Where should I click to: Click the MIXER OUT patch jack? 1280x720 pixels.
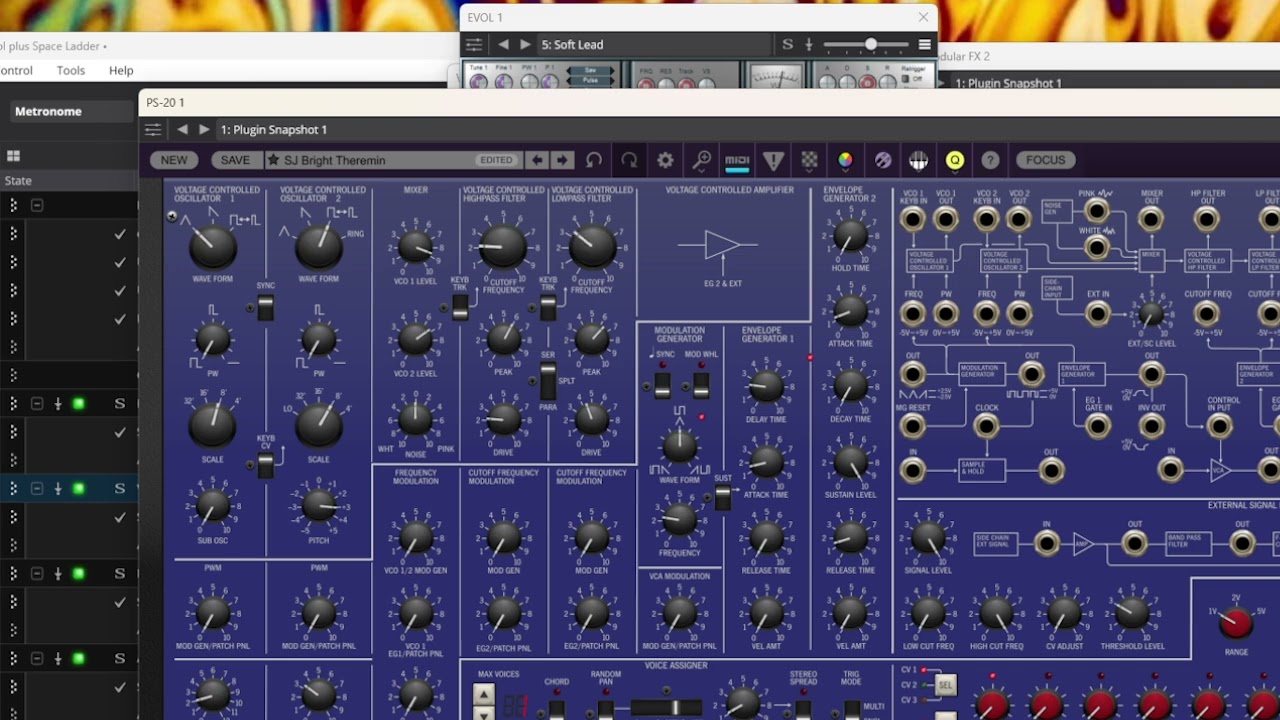tap(1151, 219)
